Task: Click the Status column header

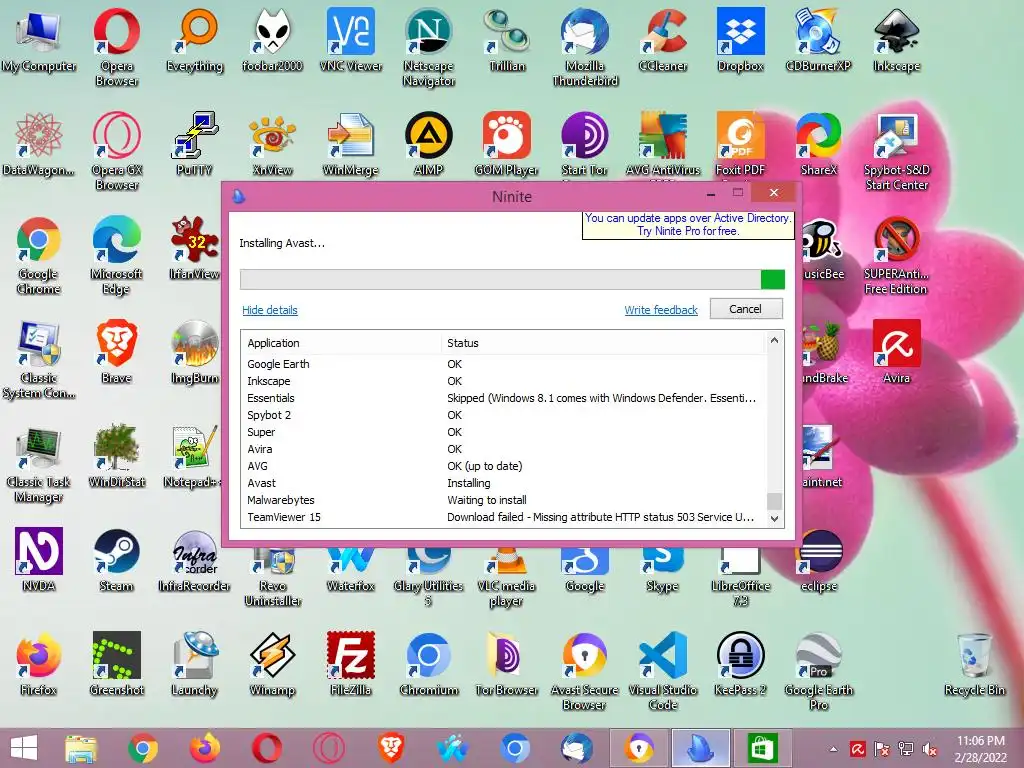Action: tap(603, 343)
